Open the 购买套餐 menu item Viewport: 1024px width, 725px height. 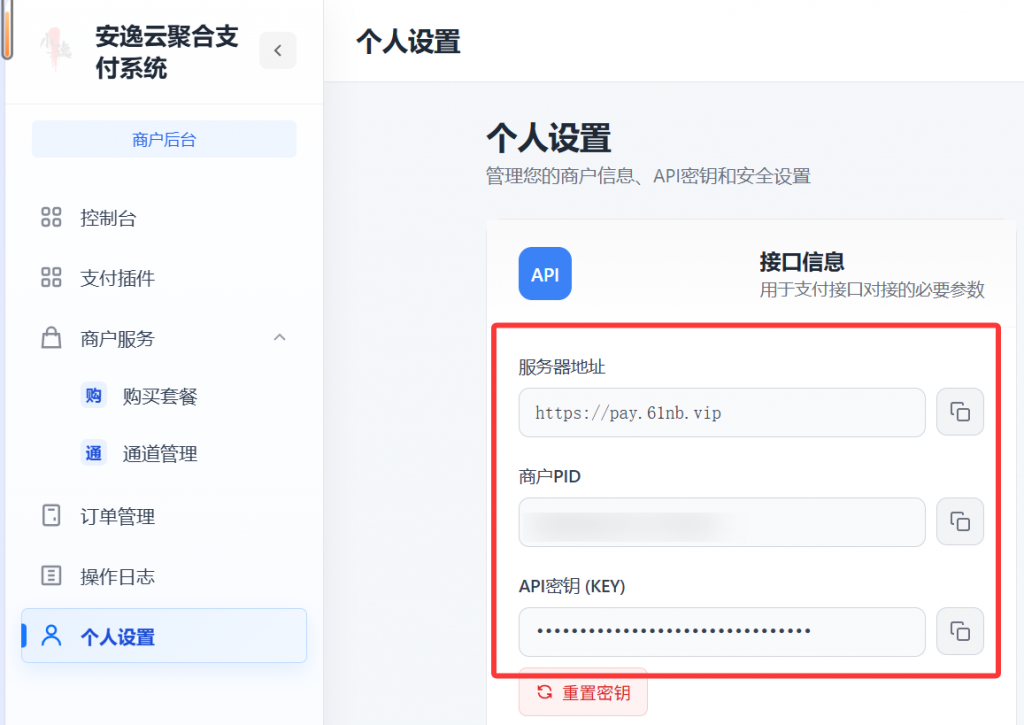pos(160,396)
